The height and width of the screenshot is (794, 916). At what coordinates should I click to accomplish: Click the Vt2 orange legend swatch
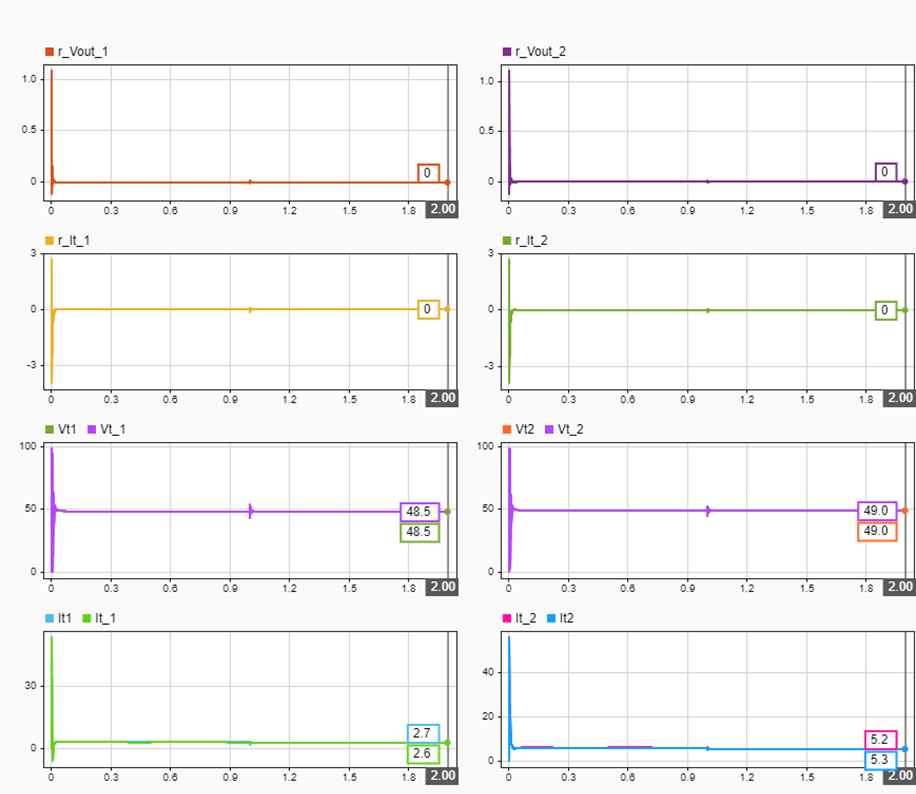pyautogui.click(x=507, y=429)
